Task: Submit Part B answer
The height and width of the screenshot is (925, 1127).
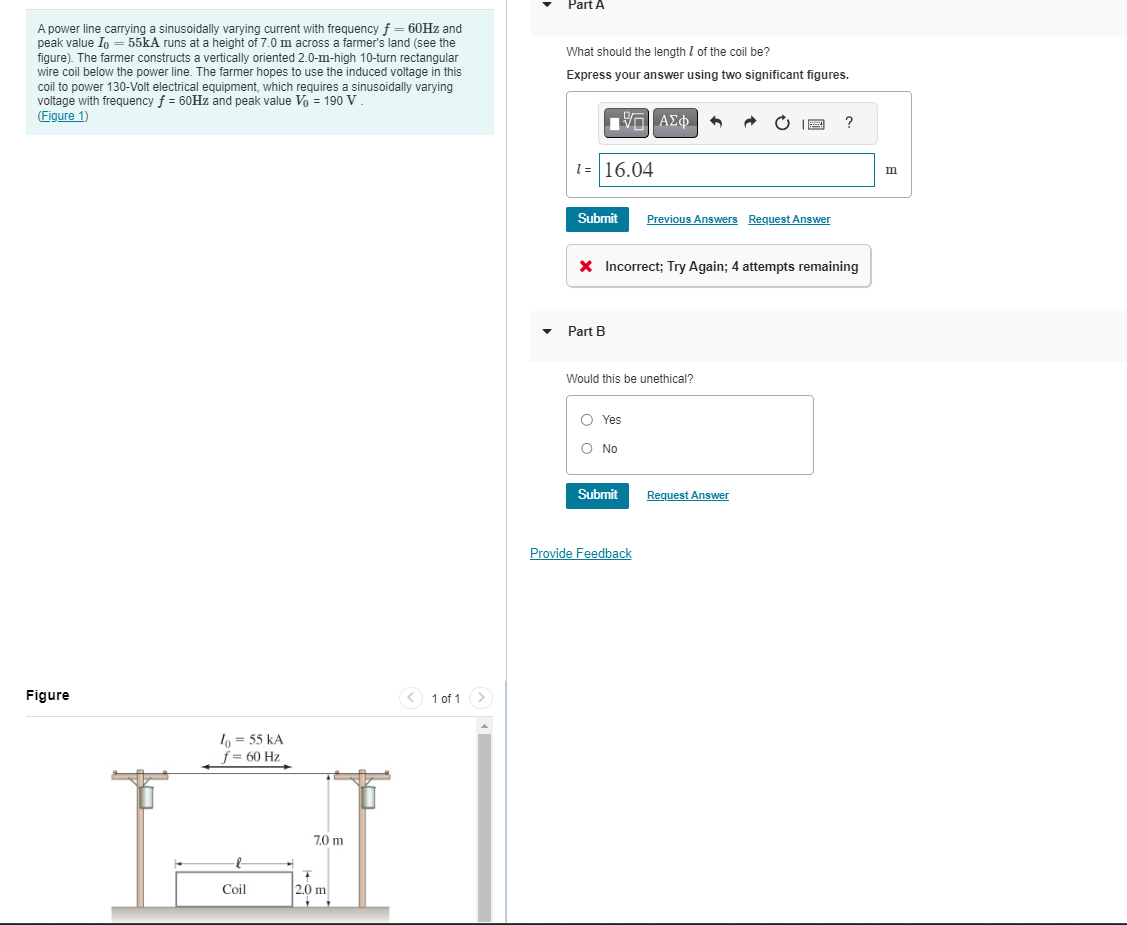Action: (597, 495)
